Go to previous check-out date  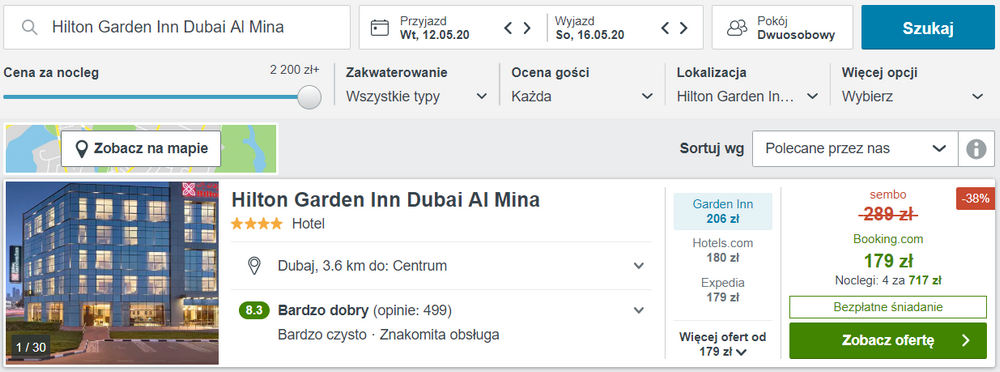[665, 27]
